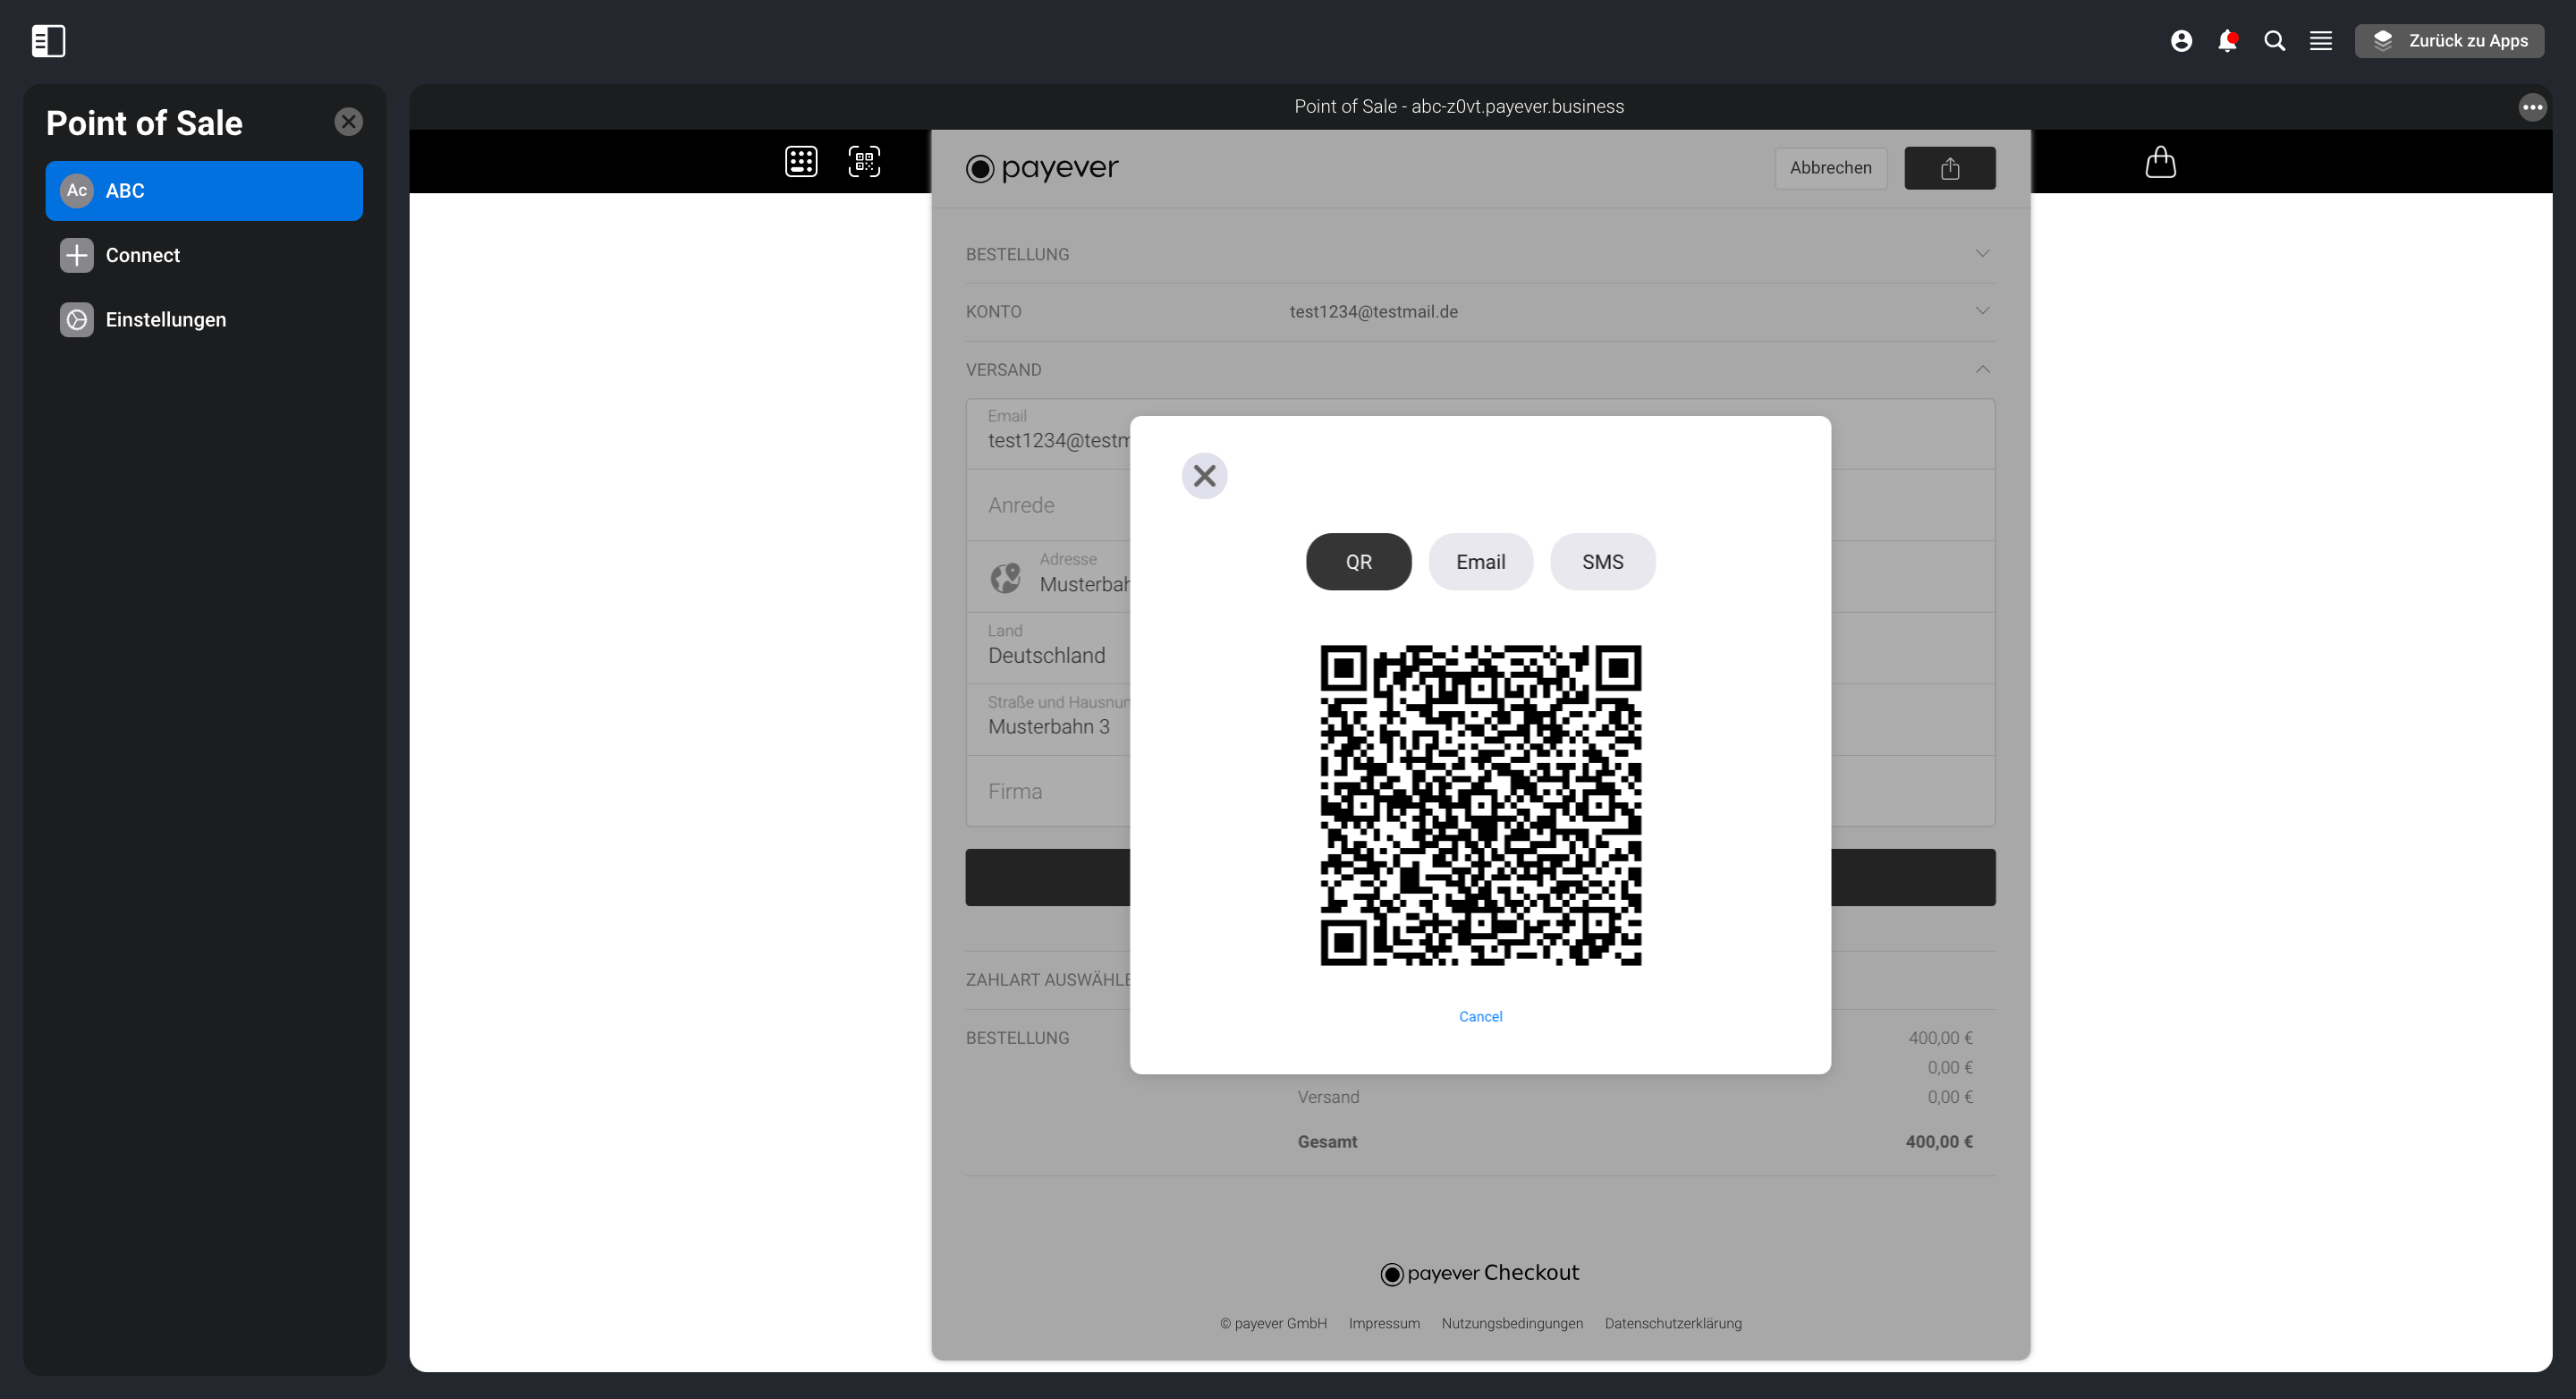Click the test1234@testmail.de account text
Image resolution: width=2576 pixels, height=1399 pixels.
coord(1373,312)
